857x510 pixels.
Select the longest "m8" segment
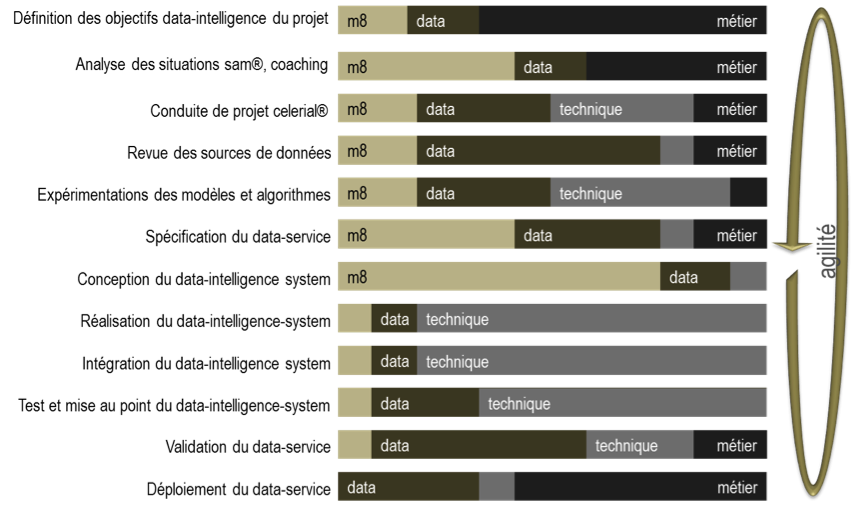498,277
